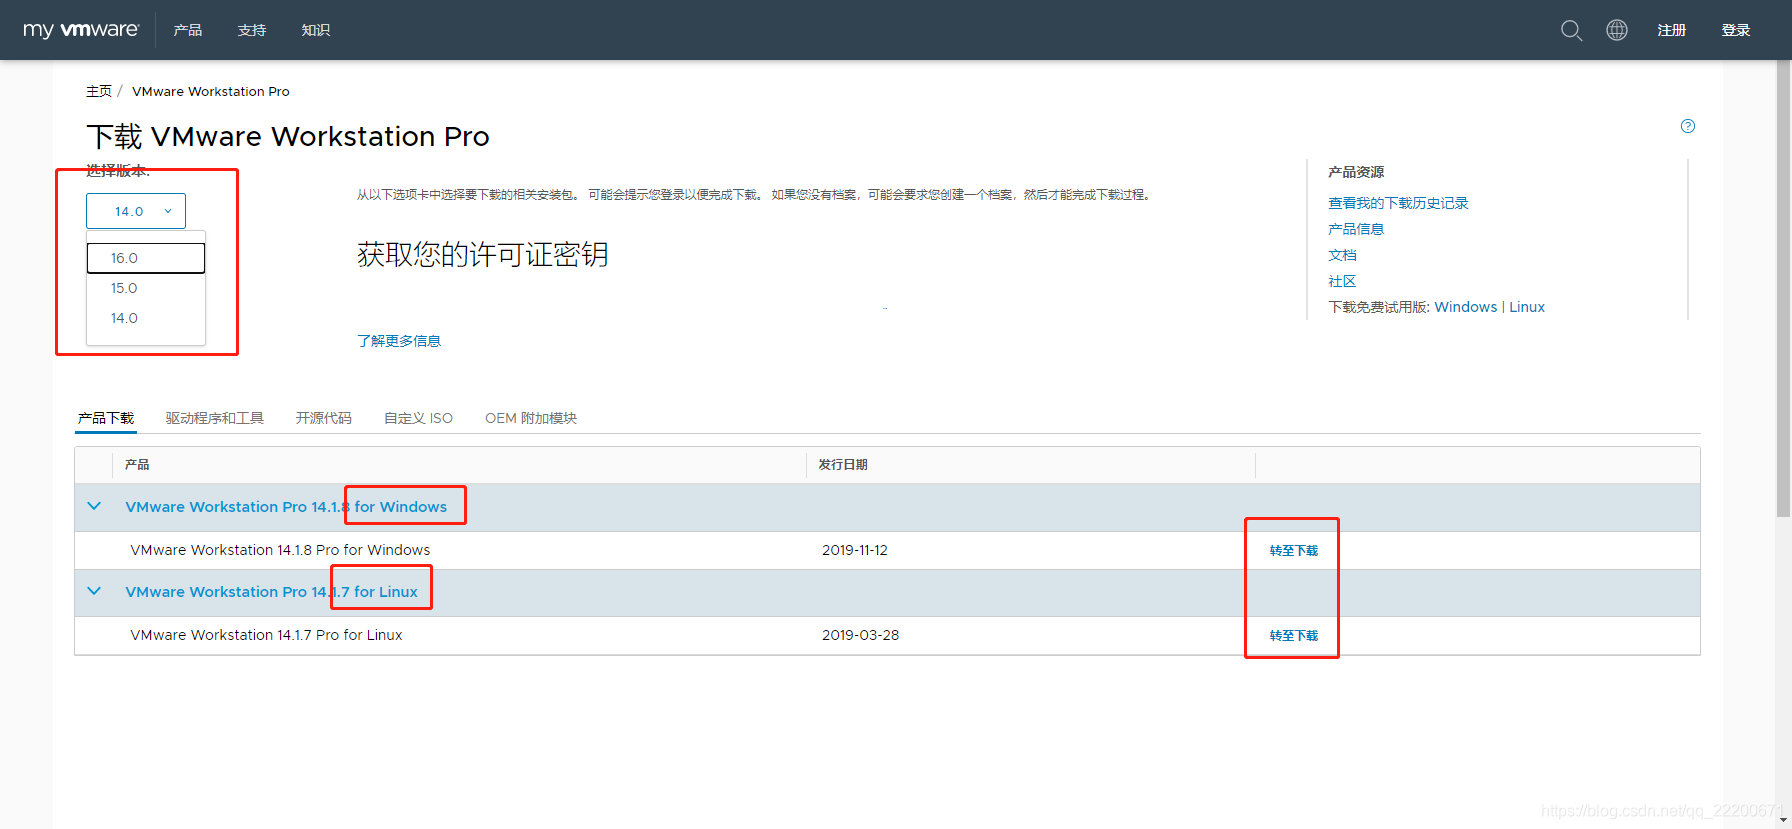Switch to the 产品下载 tab
The height and width of the screenshot is (829, 1792).
click(x=106, y=418)
